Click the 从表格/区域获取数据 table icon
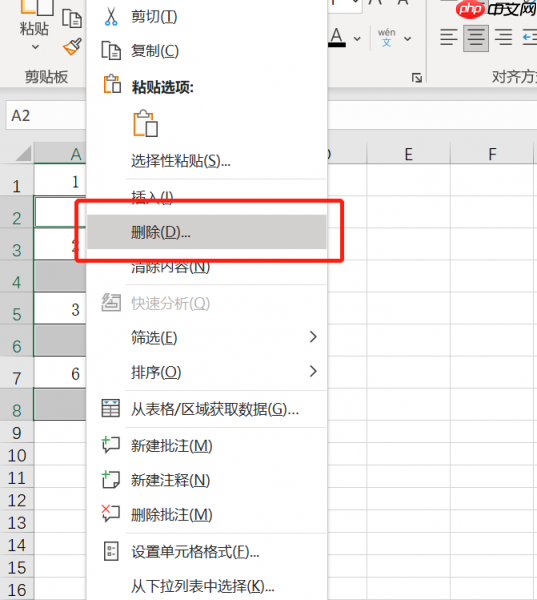 point(111,408)
